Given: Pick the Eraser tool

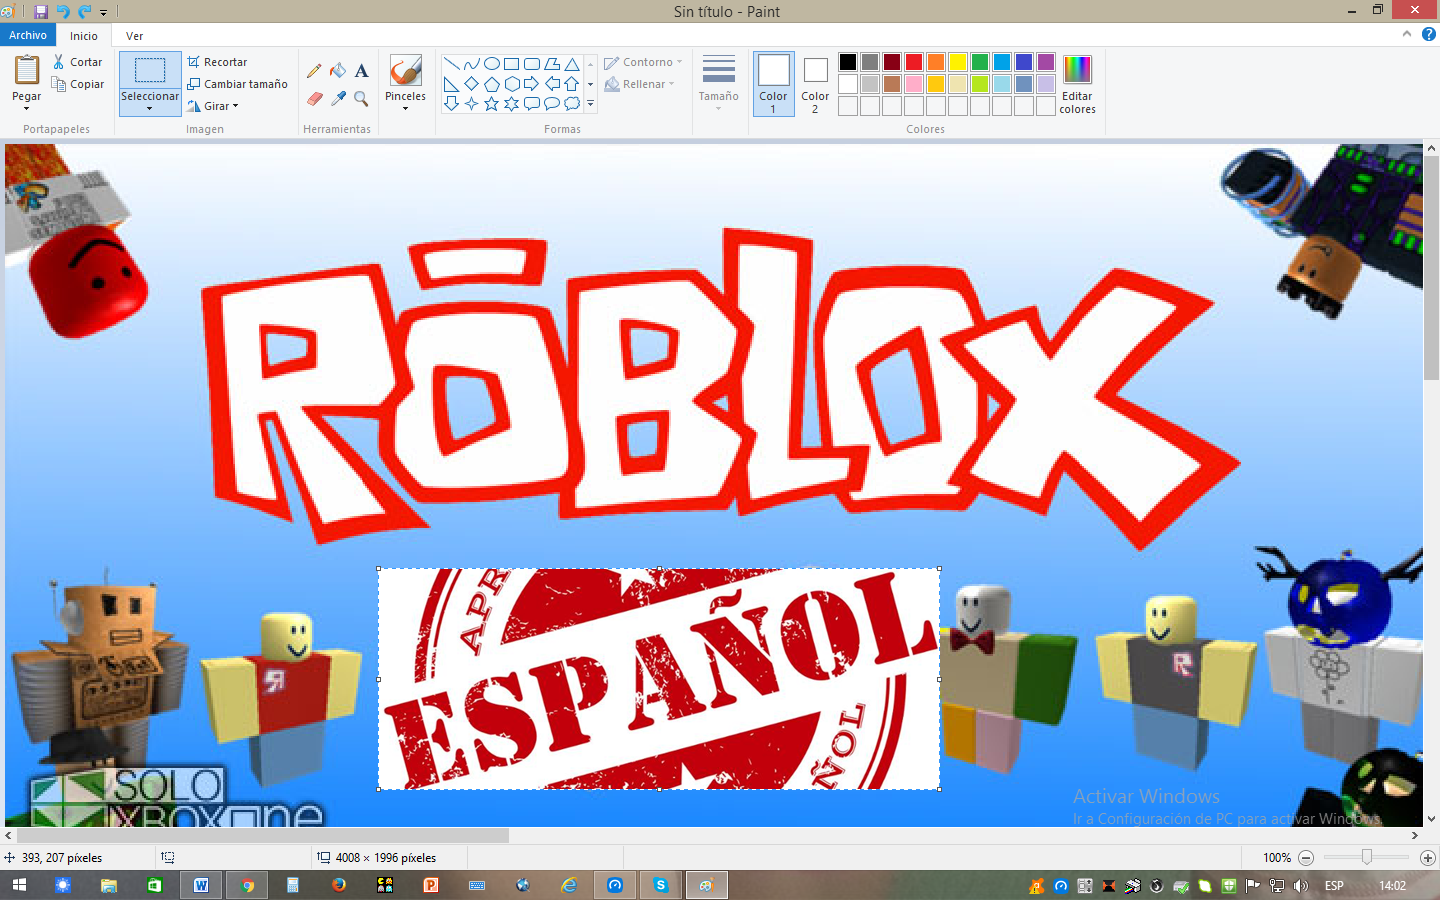Looking at the screenshot, I should [x=314, y=98].
